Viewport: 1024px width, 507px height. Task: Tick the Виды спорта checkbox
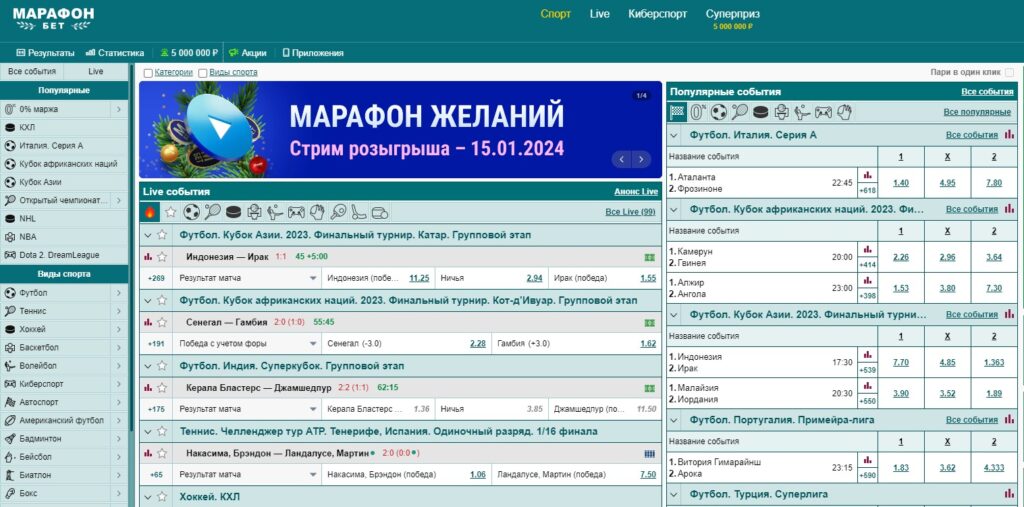click(x=203, y=73)
